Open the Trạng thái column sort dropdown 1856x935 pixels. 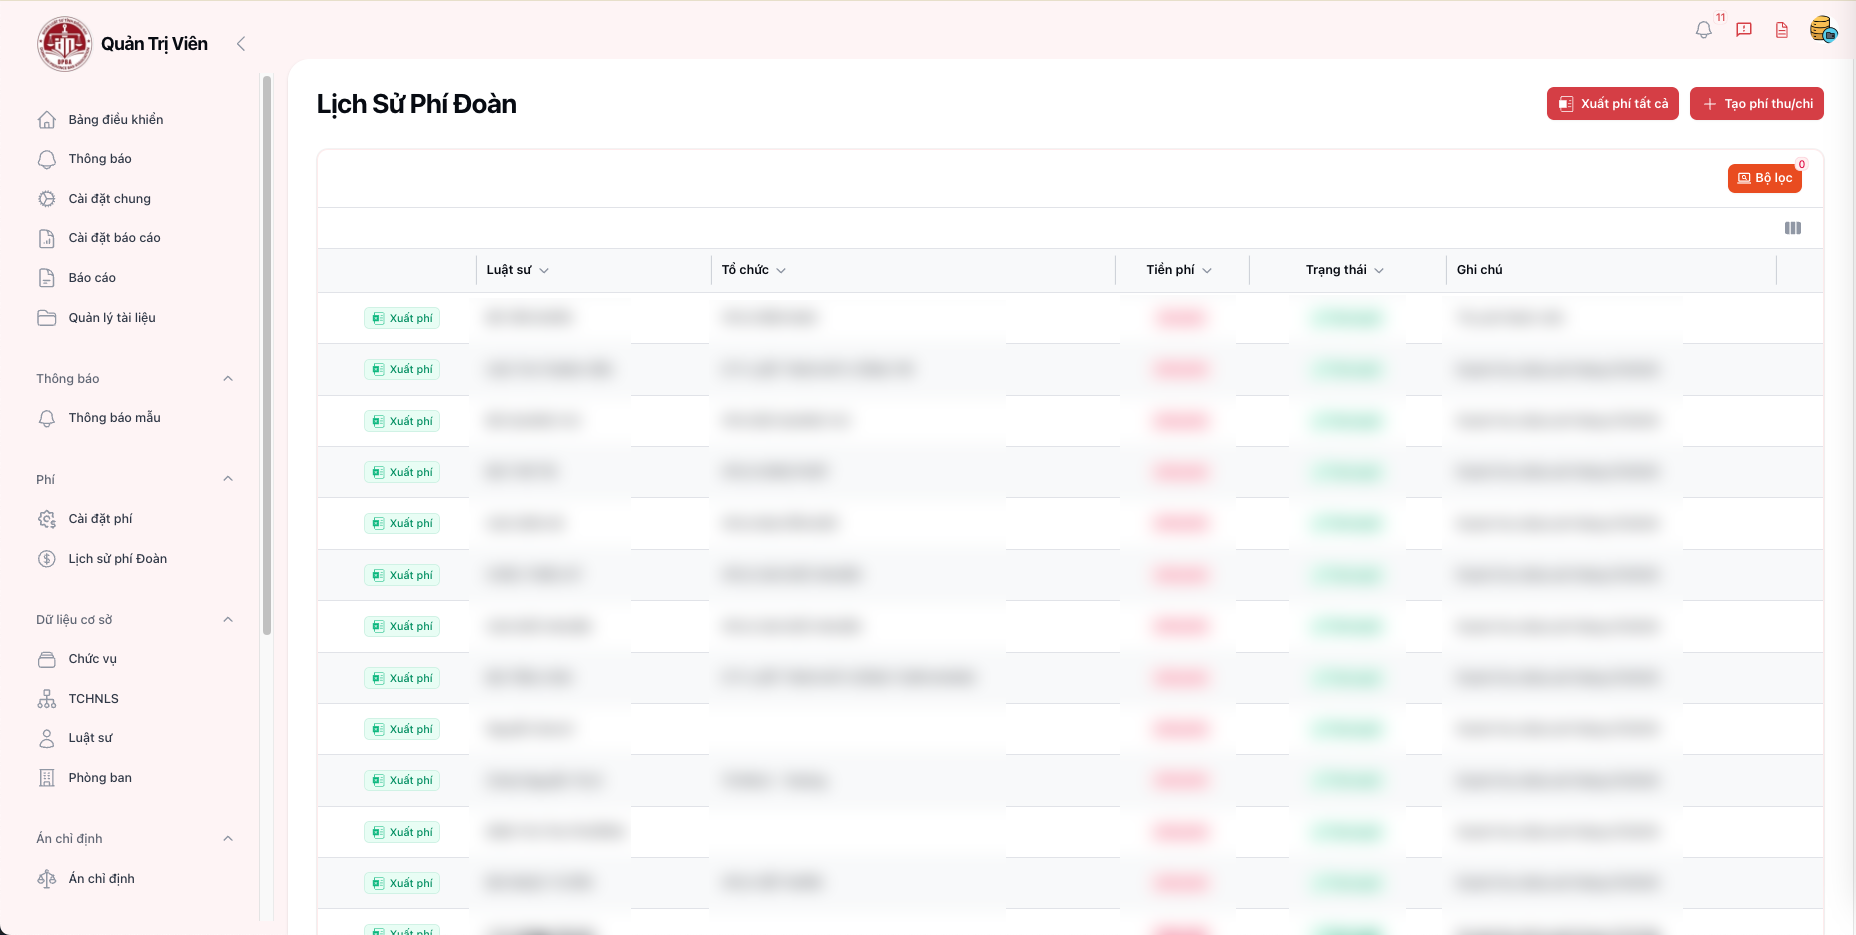click(1379, 271)
